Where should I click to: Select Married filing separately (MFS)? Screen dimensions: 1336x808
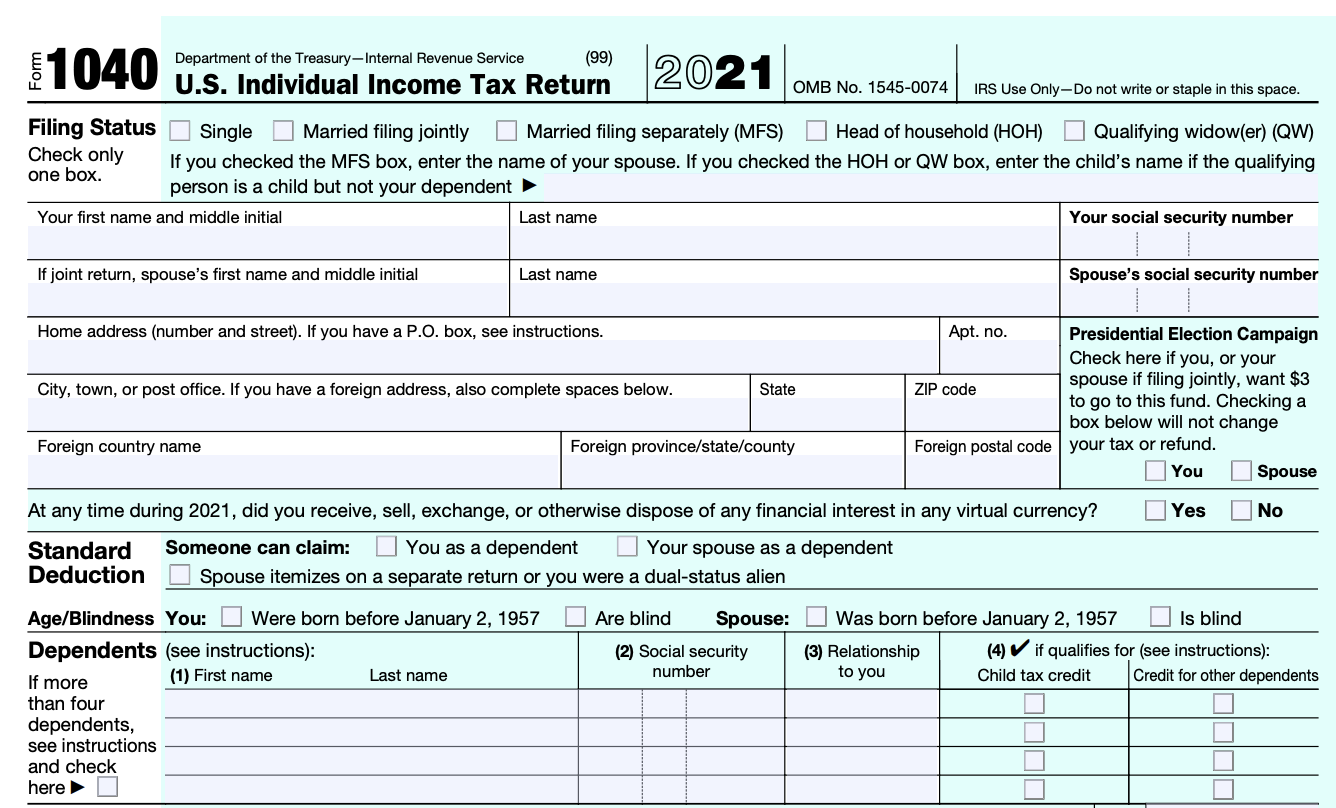(x=507, y=130)
